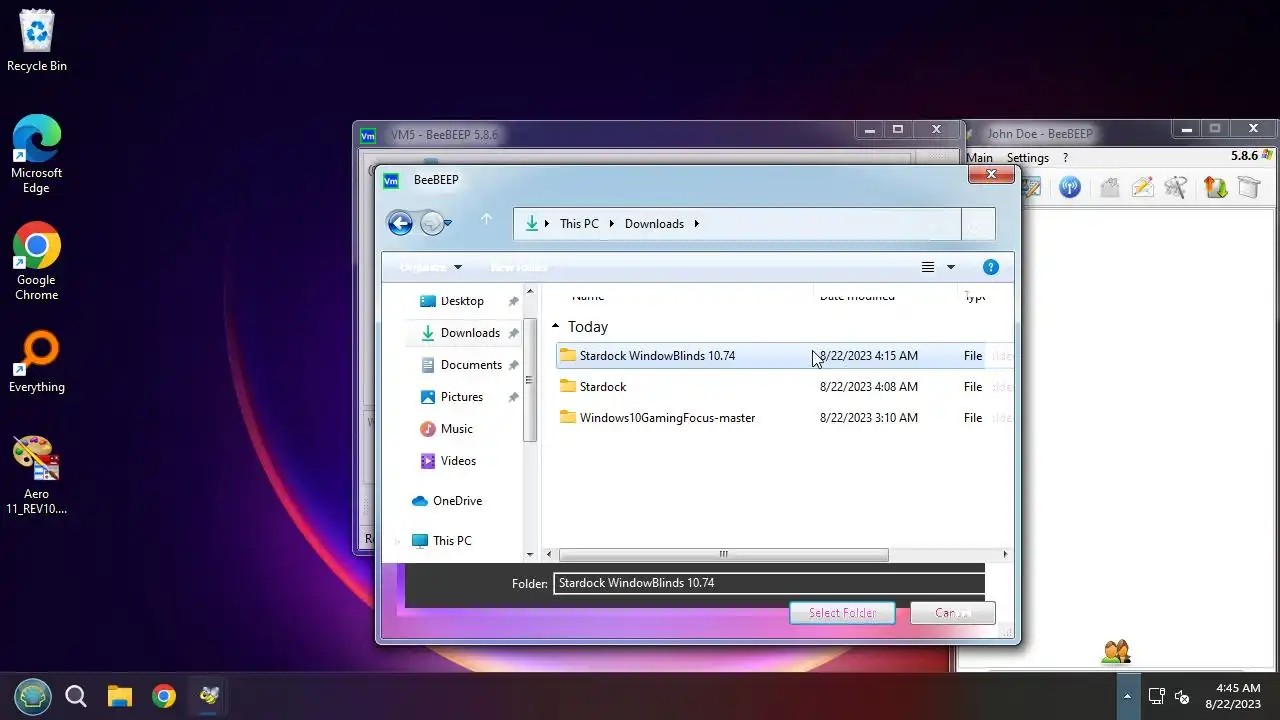Go back using the blue back arrow

coord(400,224)
